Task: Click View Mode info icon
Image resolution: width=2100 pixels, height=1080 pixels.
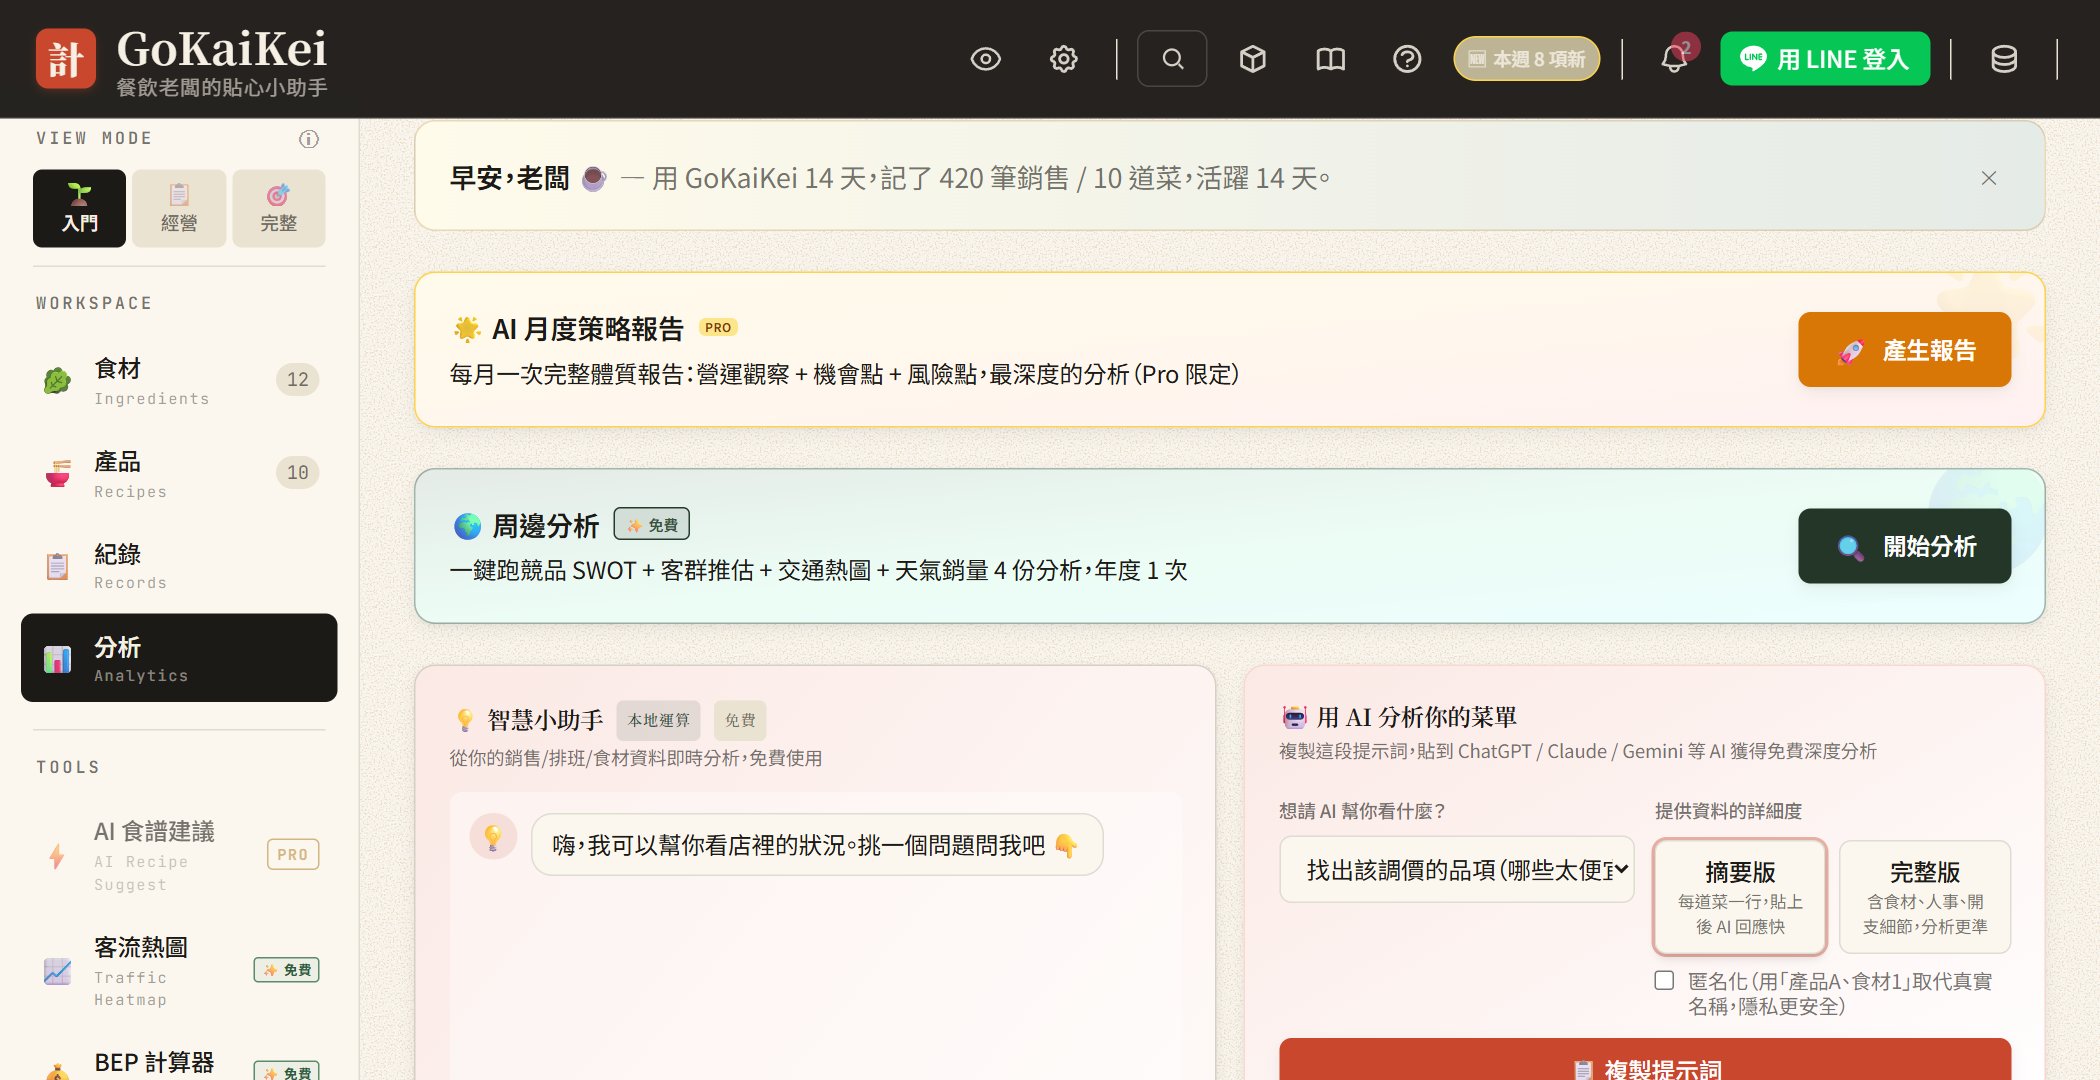Action: point(309,139)
